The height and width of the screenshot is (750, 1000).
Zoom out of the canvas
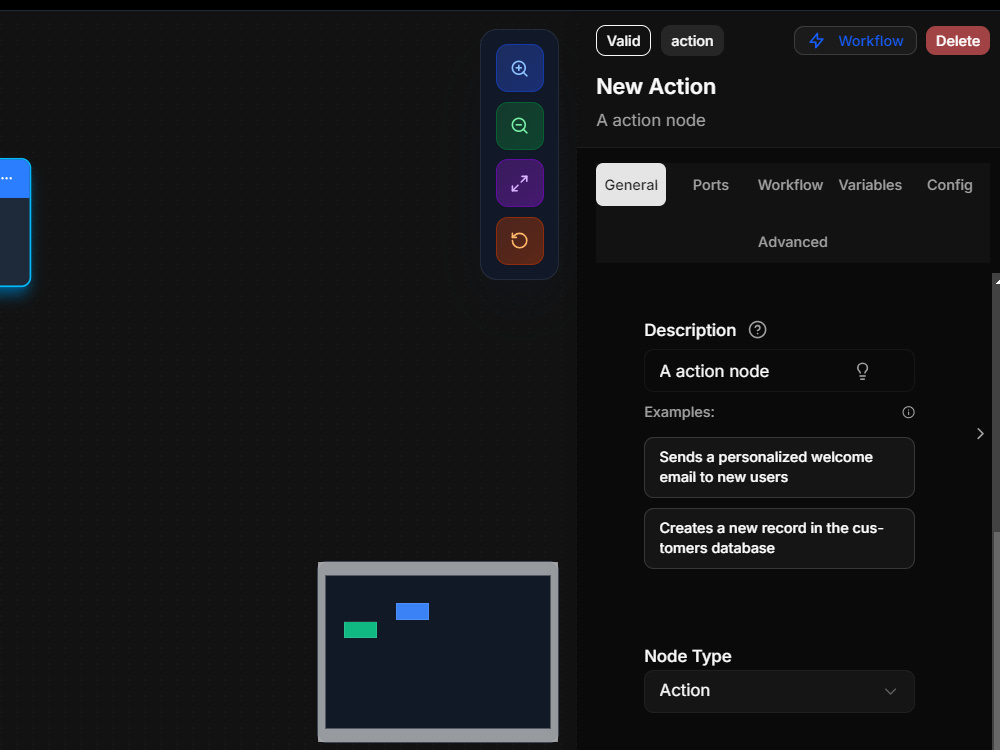(519, 126)
